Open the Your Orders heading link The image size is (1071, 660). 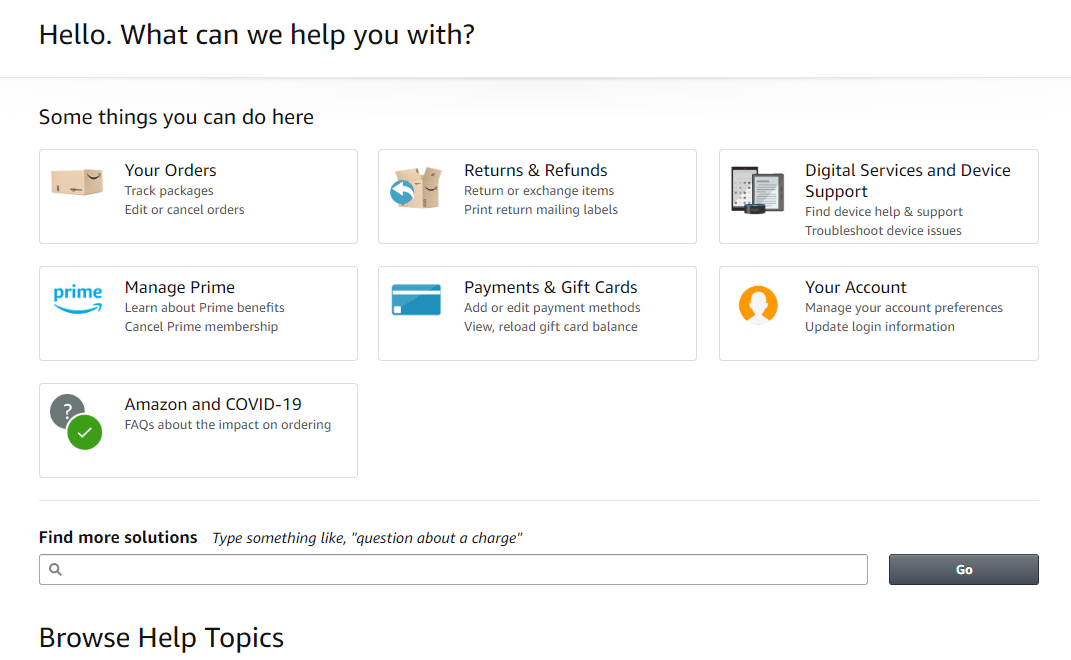click(170, 170)
